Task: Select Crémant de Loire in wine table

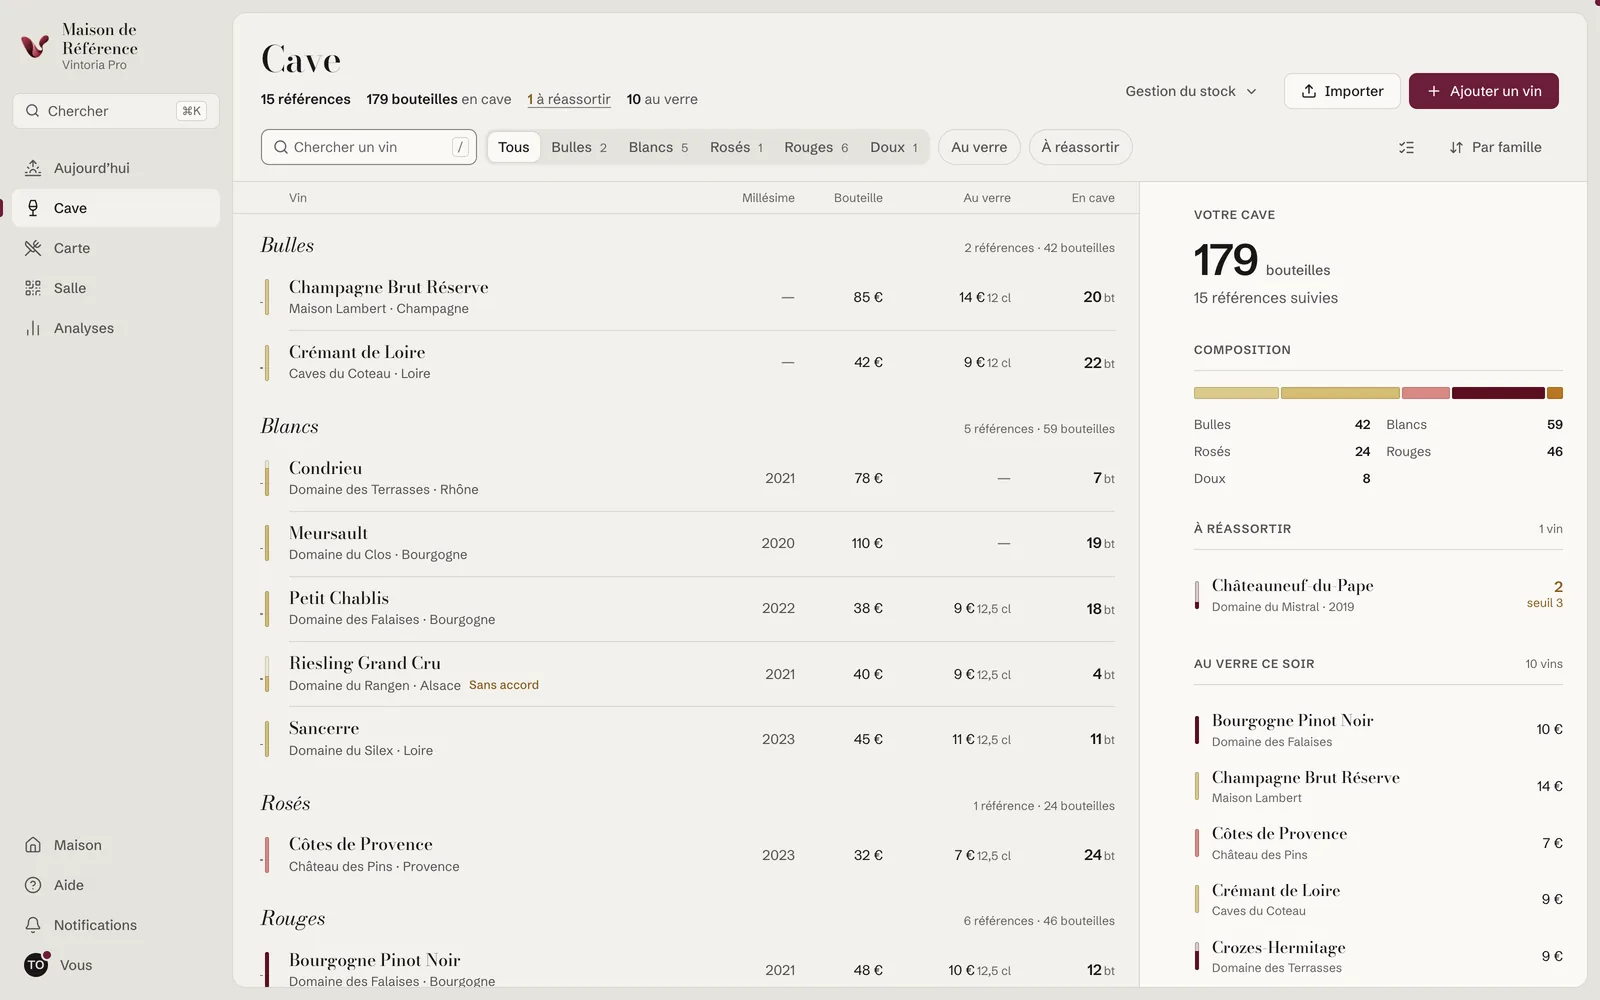Action: pyautogui.click(x=688, y=362)
